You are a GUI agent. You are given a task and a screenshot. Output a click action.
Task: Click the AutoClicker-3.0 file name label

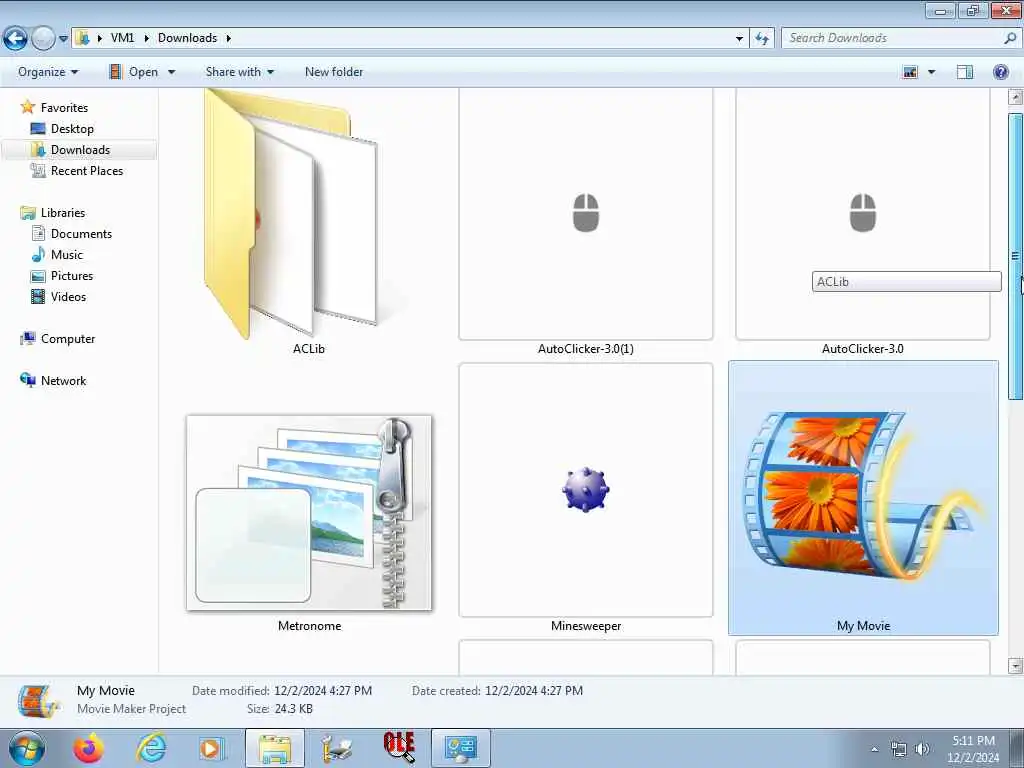pos(863,349)
